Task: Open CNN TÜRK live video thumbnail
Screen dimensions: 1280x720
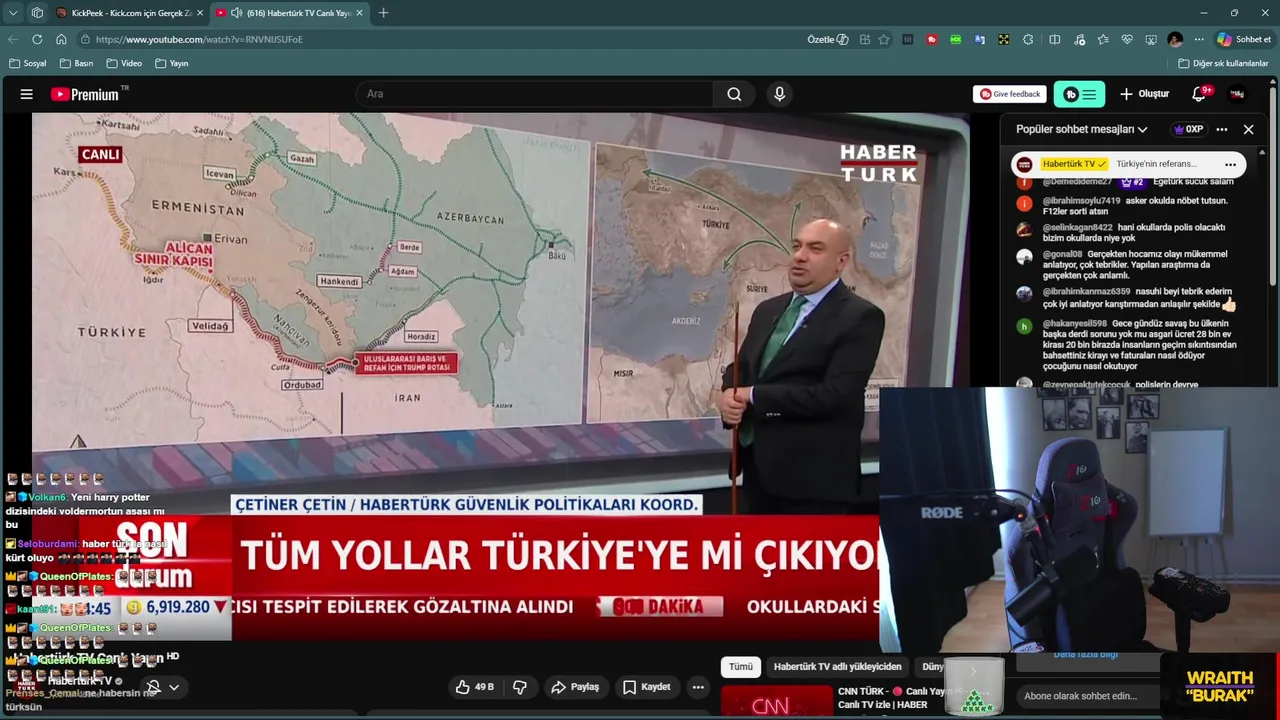Action: click(777, 702)
